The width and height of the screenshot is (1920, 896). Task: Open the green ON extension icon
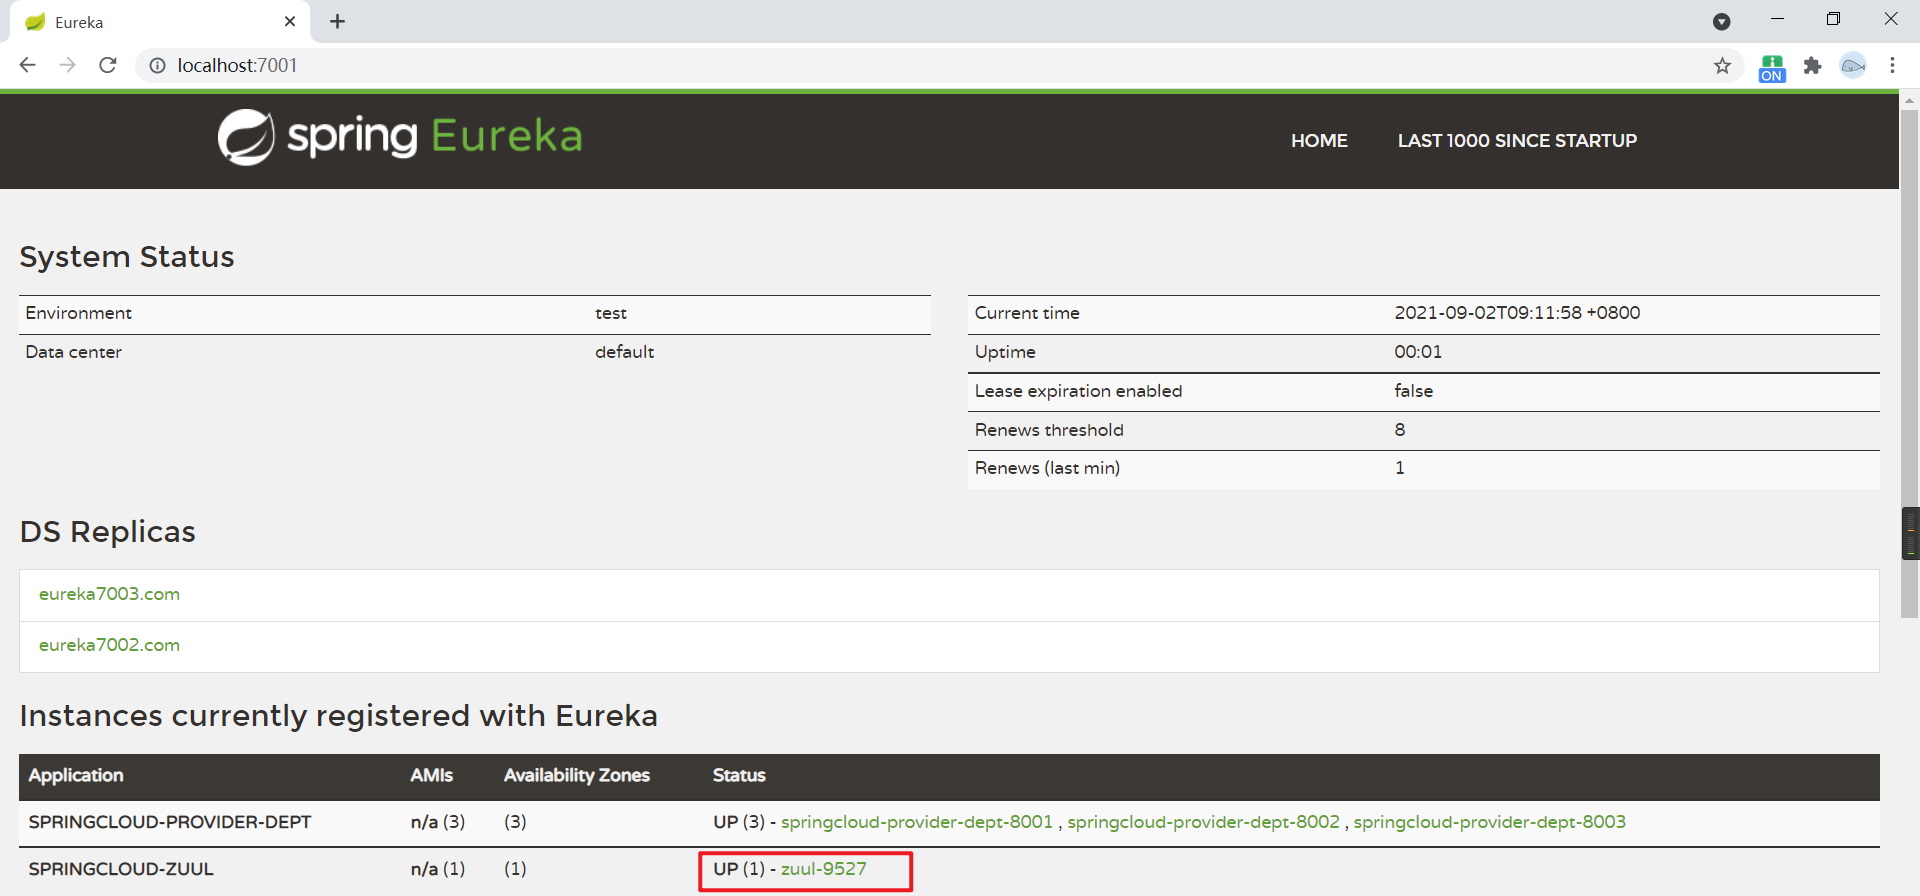pos(1772,67)
